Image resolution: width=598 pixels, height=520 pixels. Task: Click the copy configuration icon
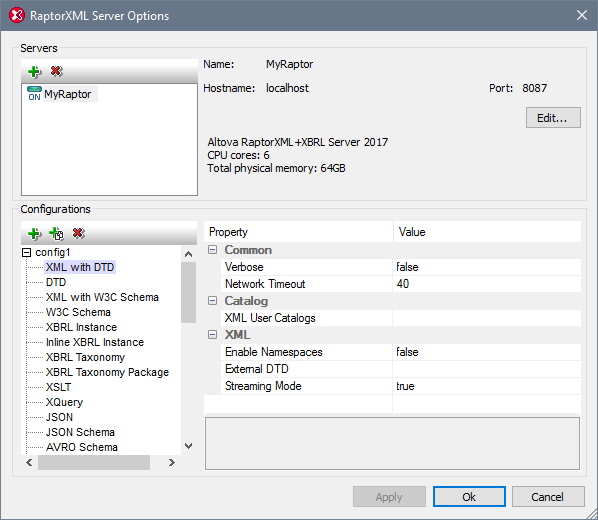tap(56, 233)
